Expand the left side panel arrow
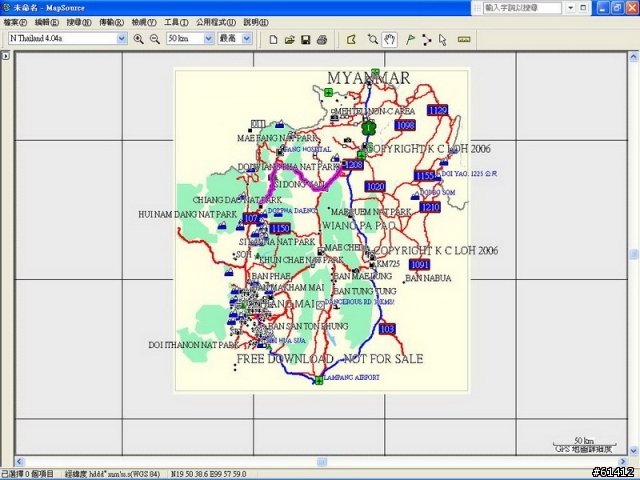640x480 pixels. coord(5,56)
